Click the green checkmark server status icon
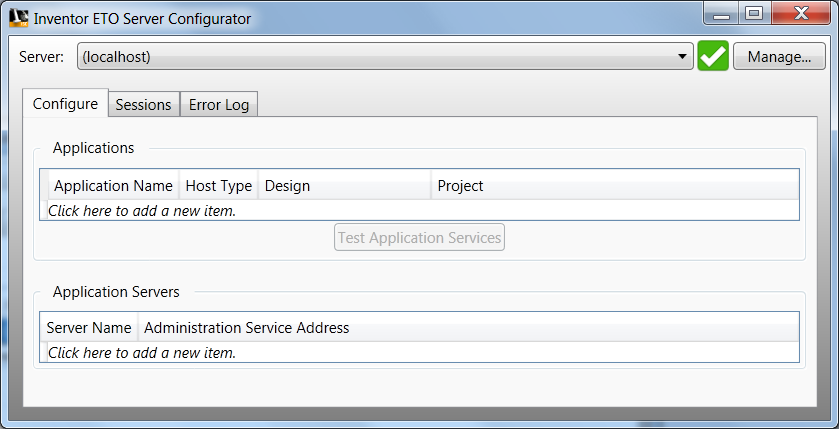Screen dimensions: 839x429 tap(713, 57)
